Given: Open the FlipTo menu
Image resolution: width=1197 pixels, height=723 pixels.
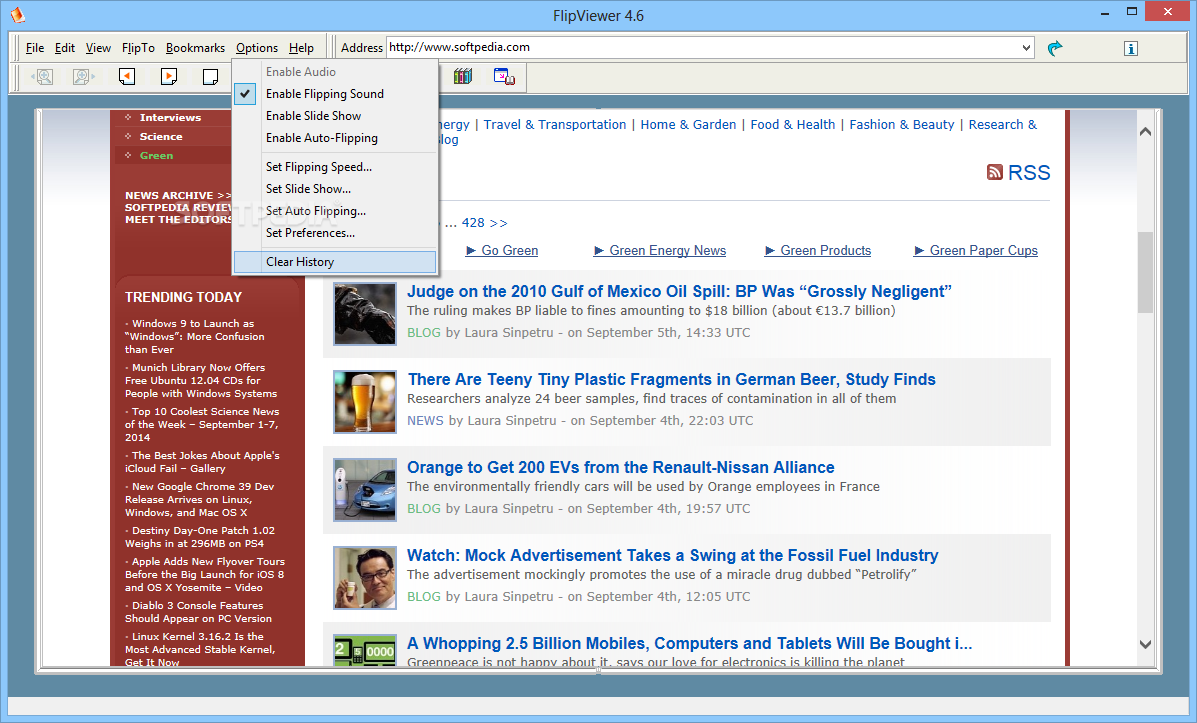Looking at the screenshot, I should 138,47.
